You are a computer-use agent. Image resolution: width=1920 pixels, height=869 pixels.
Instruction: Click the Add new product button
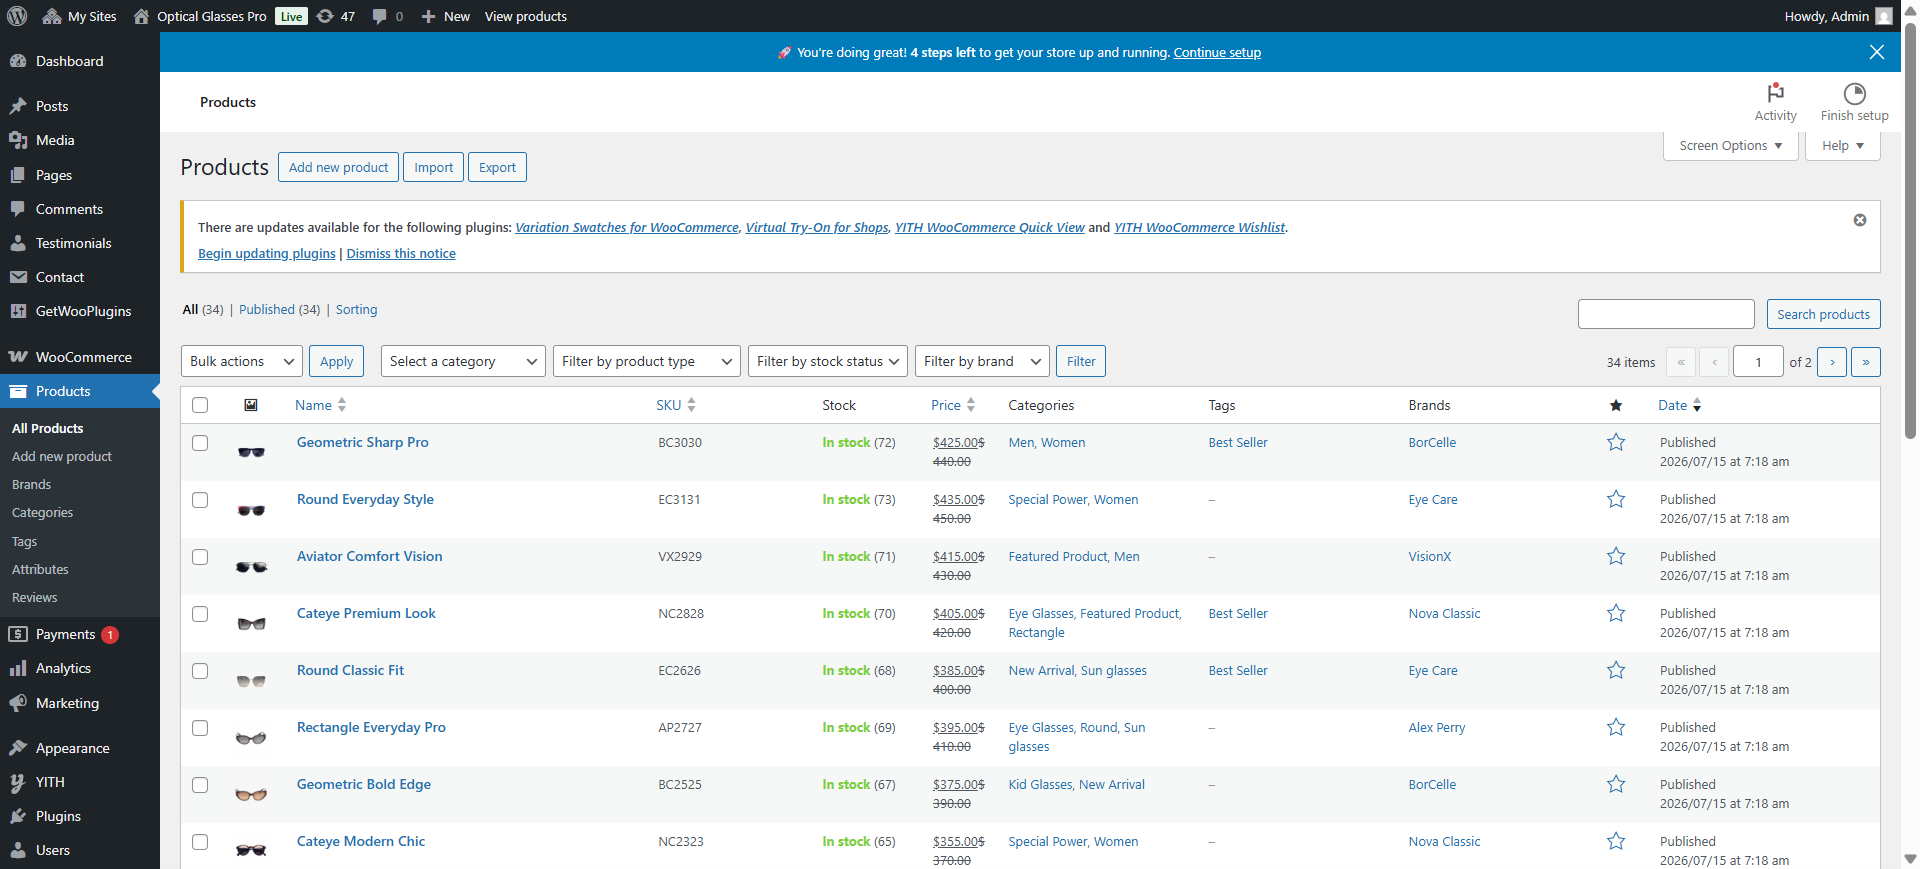tap(338, 167)
